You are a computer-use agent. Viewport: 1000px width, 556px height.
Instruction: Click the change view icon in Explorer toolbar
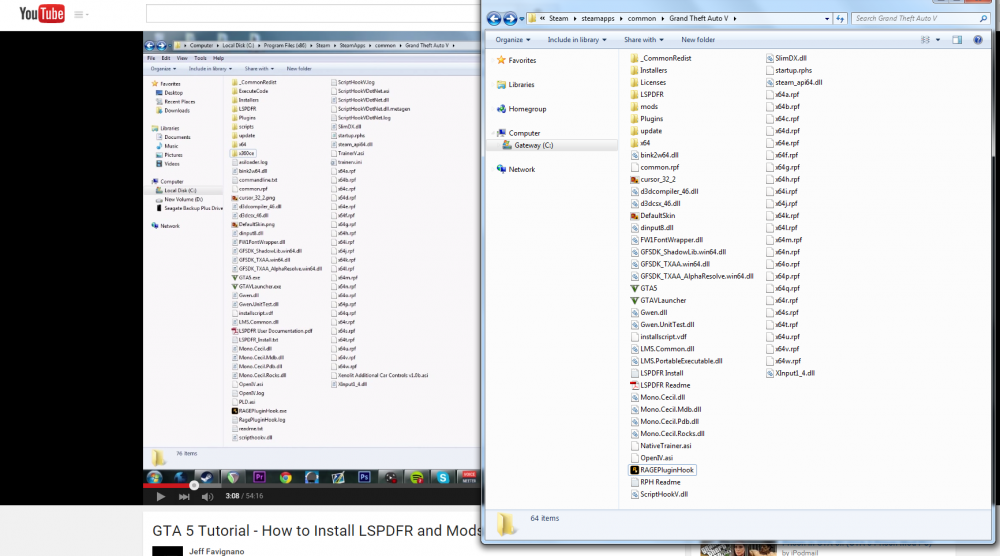pyautogui.click(x=925, y=40)
